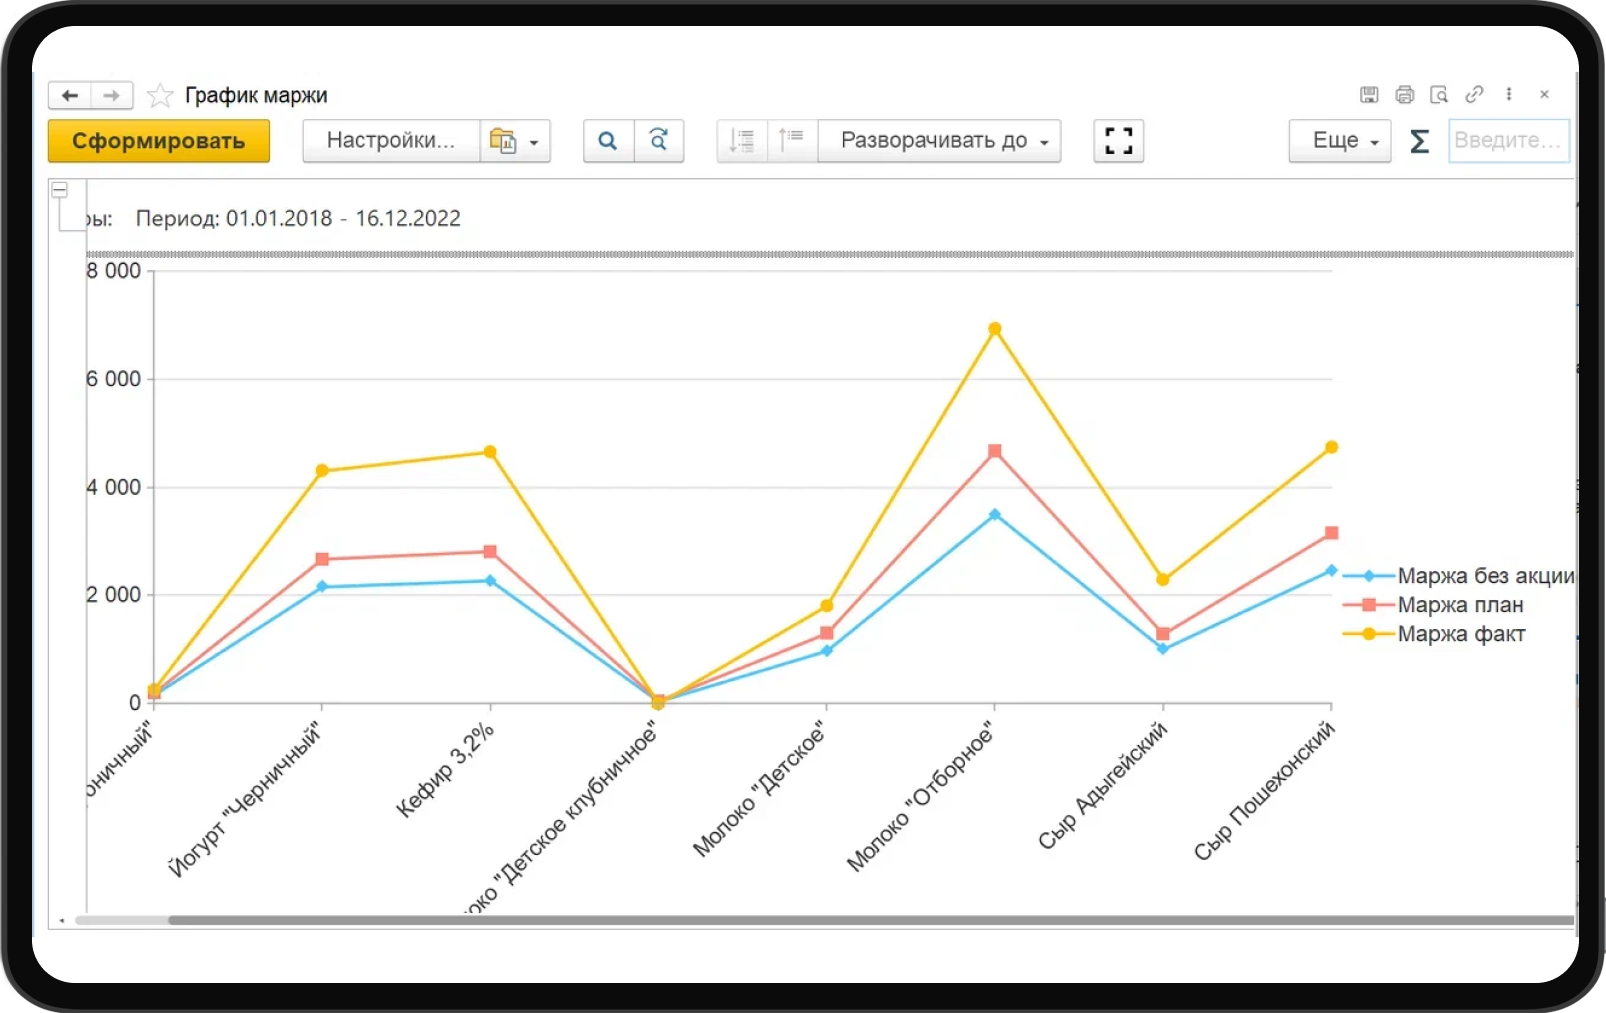This screenshot has height=1013, width=1606.
Task: Open the report variants dropdown
Action: (515, 141)
